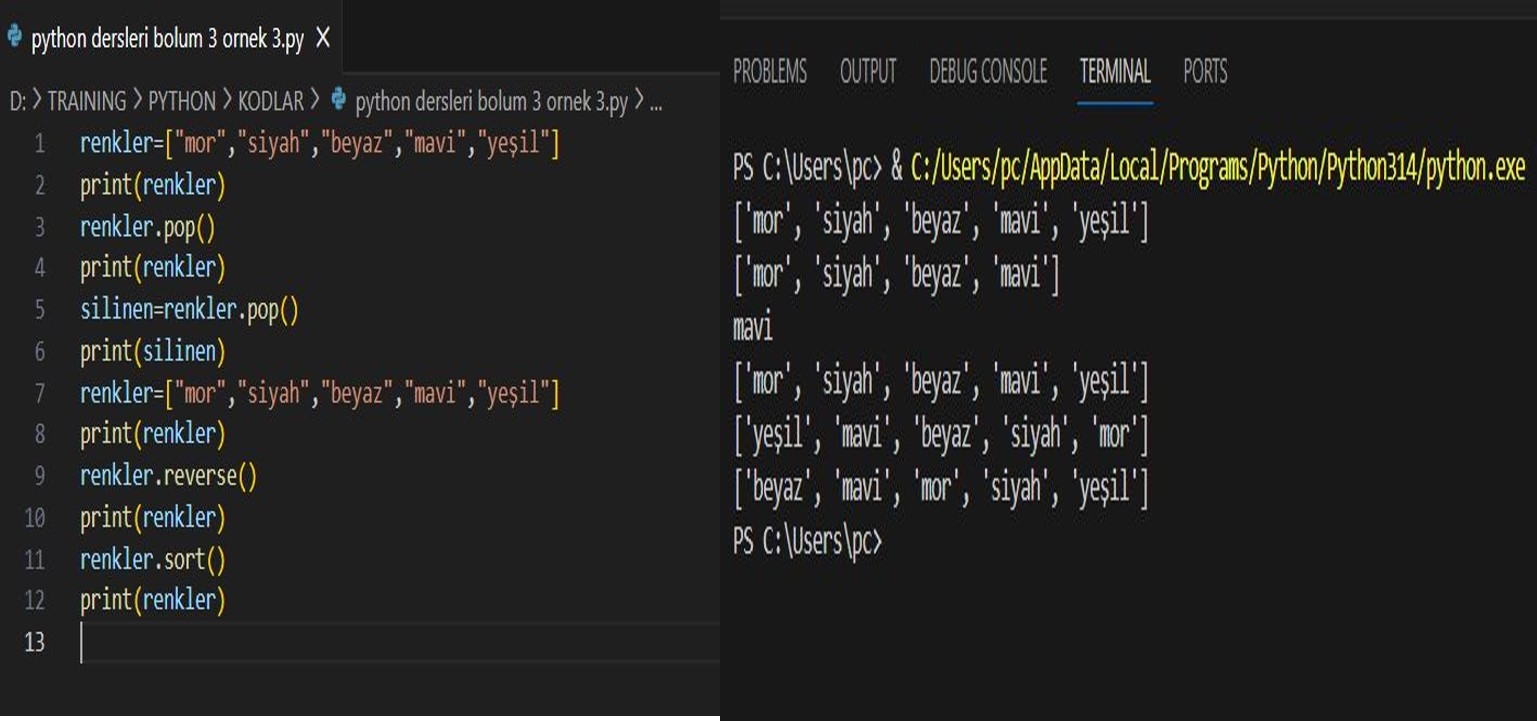
Task: Show the DEBUG CONSOLE tab
Action: [987, 72]
